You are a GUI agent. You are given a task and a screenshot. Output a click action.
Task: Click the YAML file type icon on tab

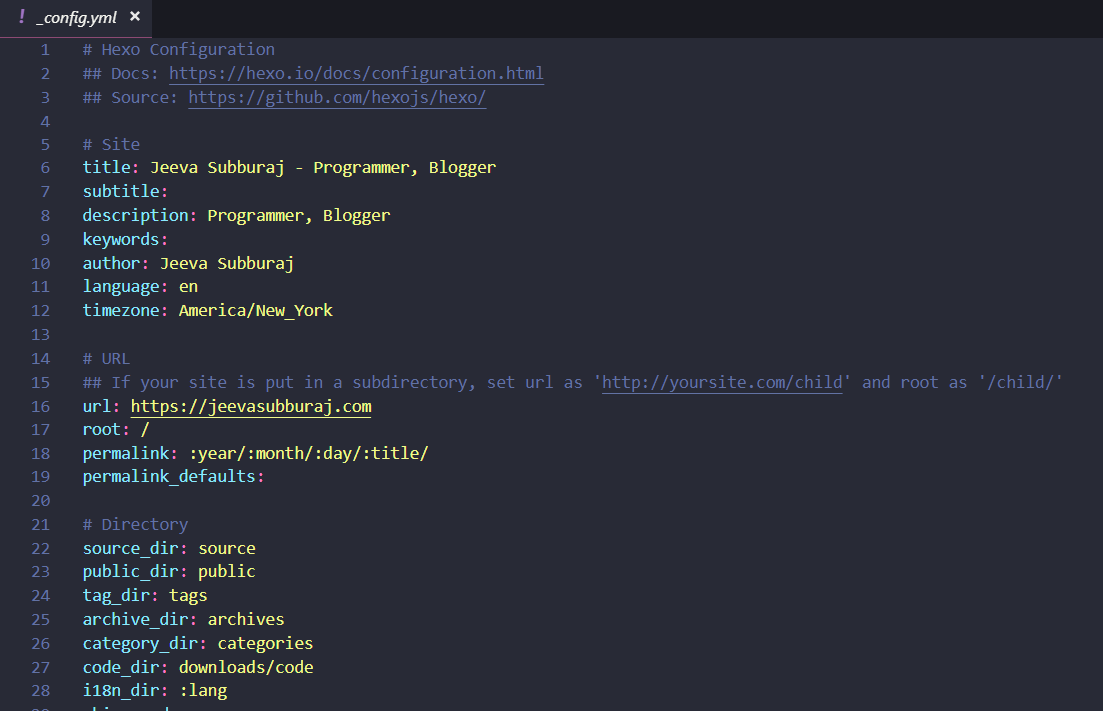click(x=22, y=17)
